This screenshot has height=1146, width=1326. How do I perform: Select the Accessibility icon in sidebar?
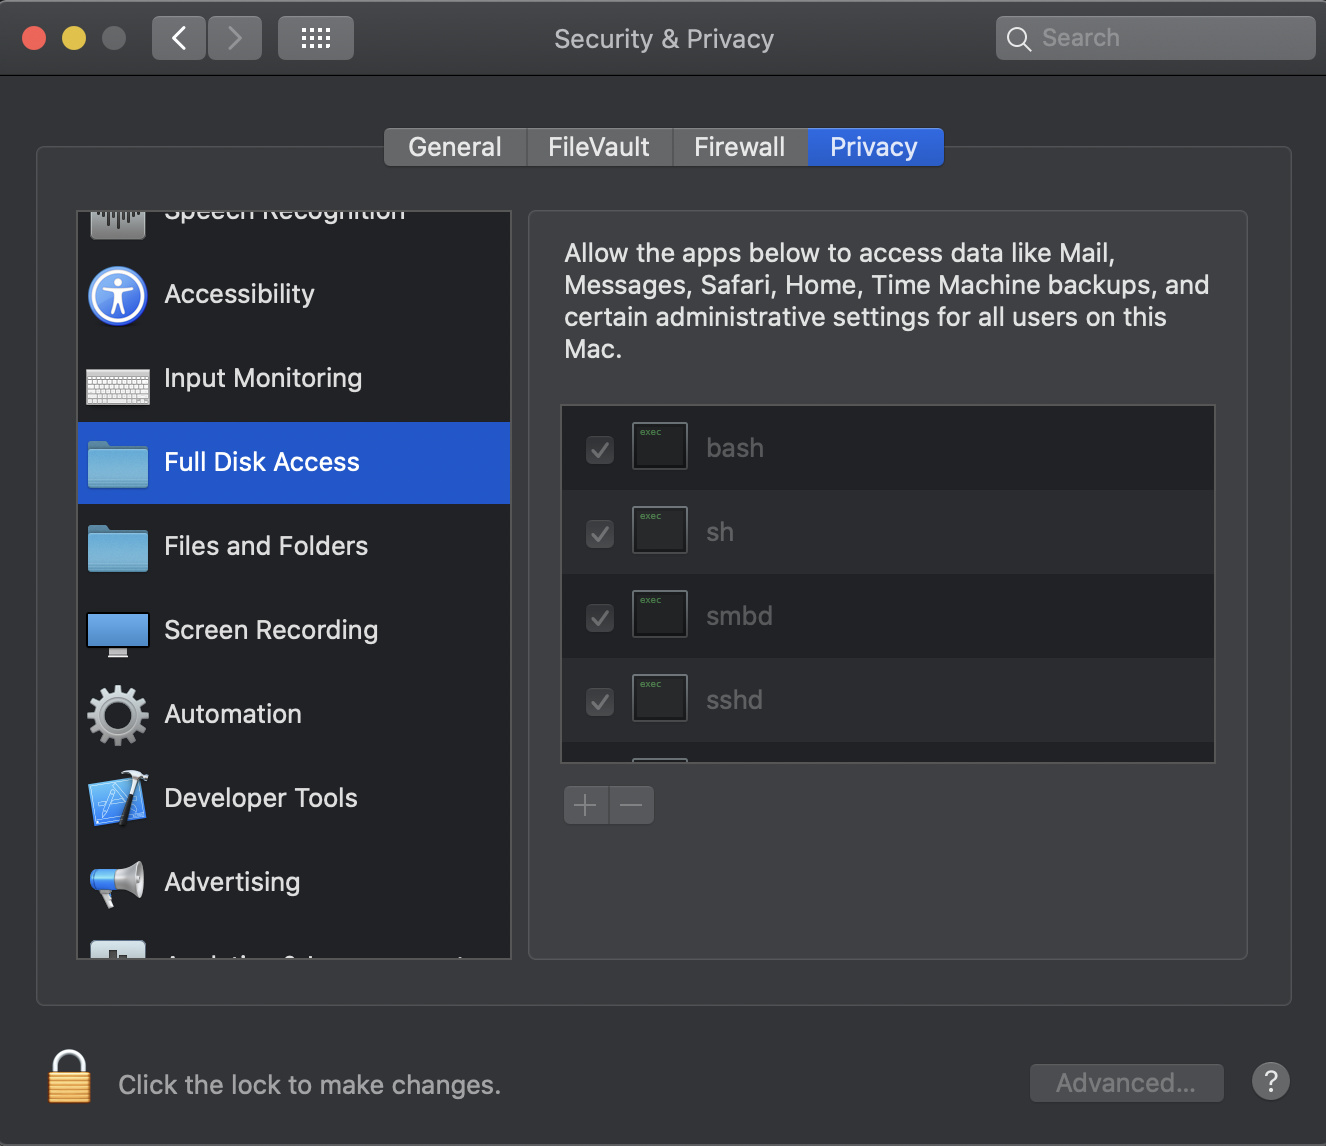(118, 296)
